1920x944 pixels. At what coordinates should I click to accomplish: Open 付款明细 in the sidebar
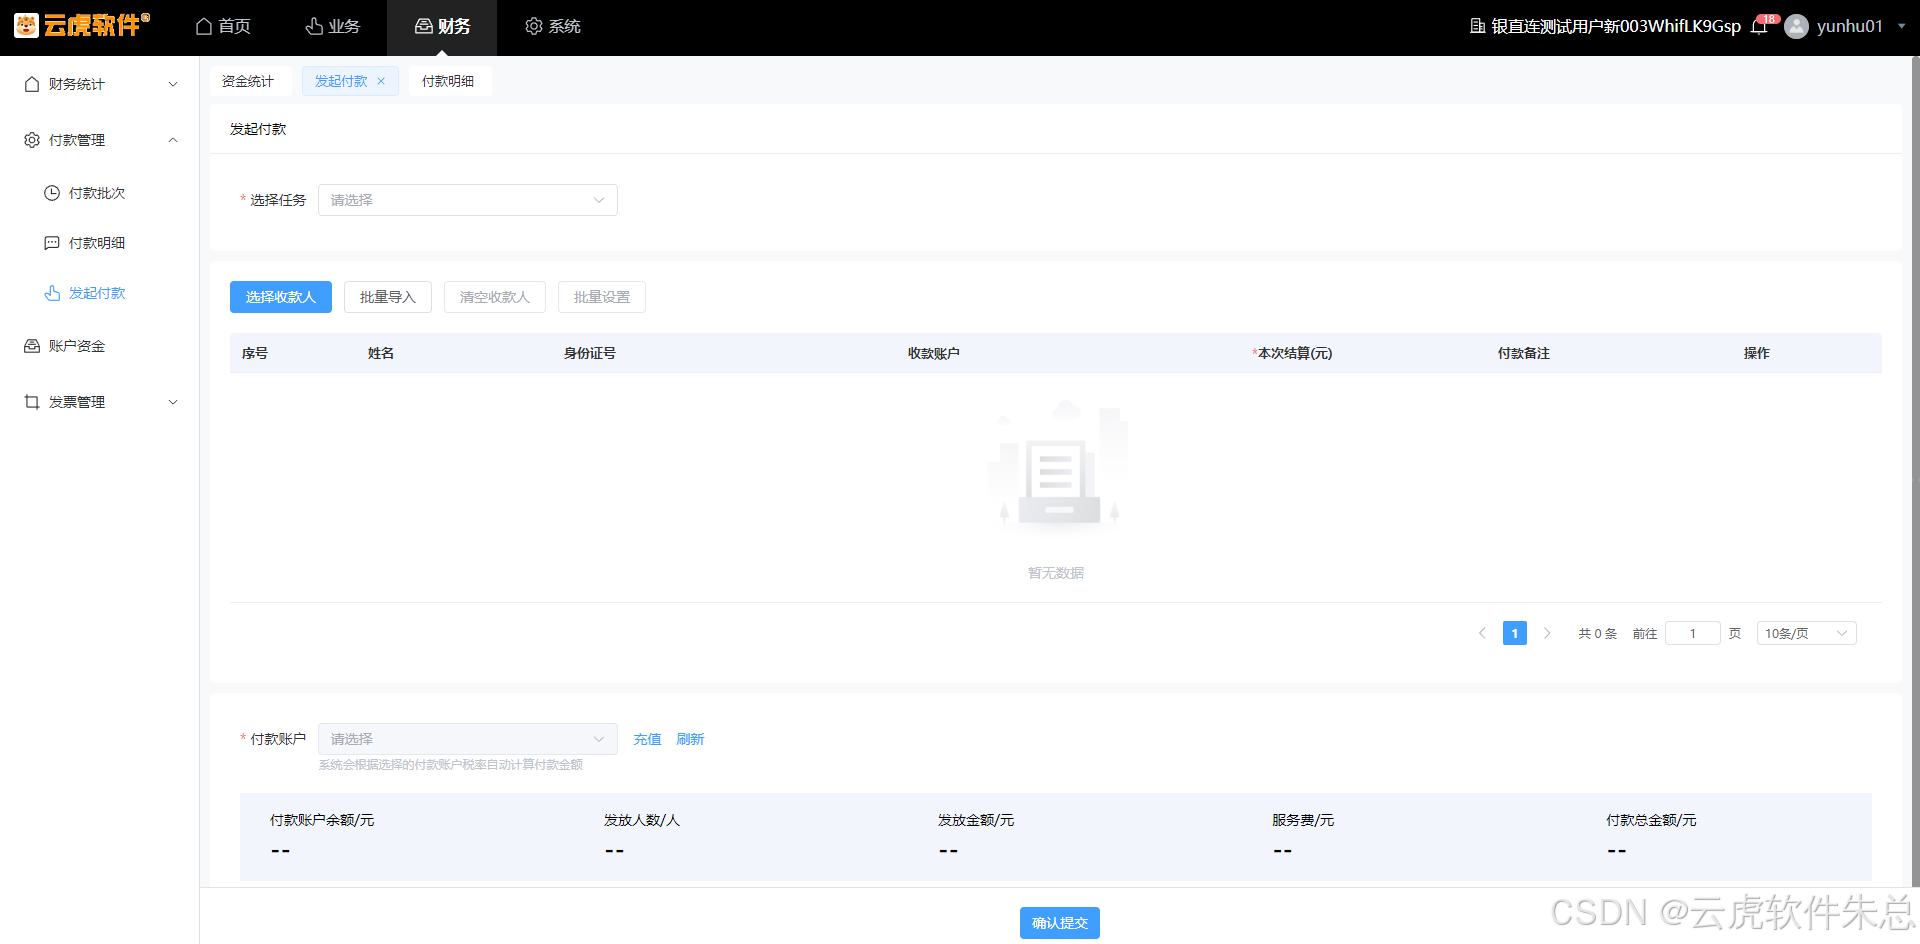[x=96, y=243]
